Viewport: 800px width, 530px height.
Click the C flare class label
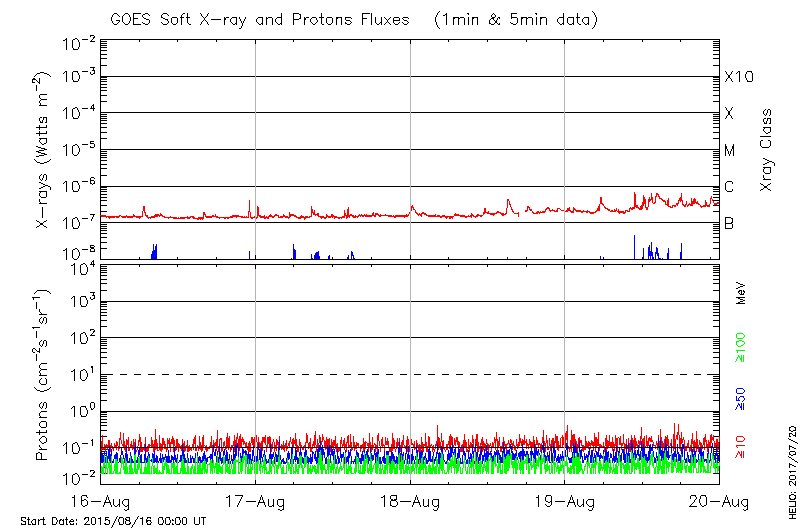click(730, 187)
